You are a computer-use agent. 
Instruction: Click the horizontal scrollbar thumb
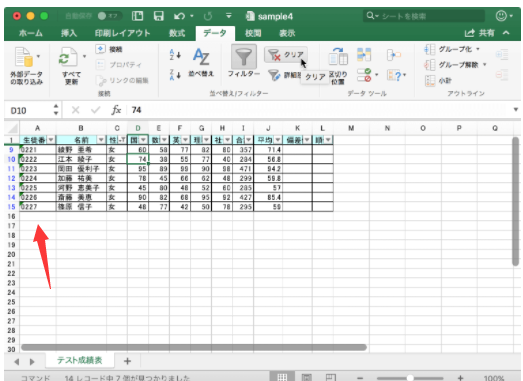point(194,347)
